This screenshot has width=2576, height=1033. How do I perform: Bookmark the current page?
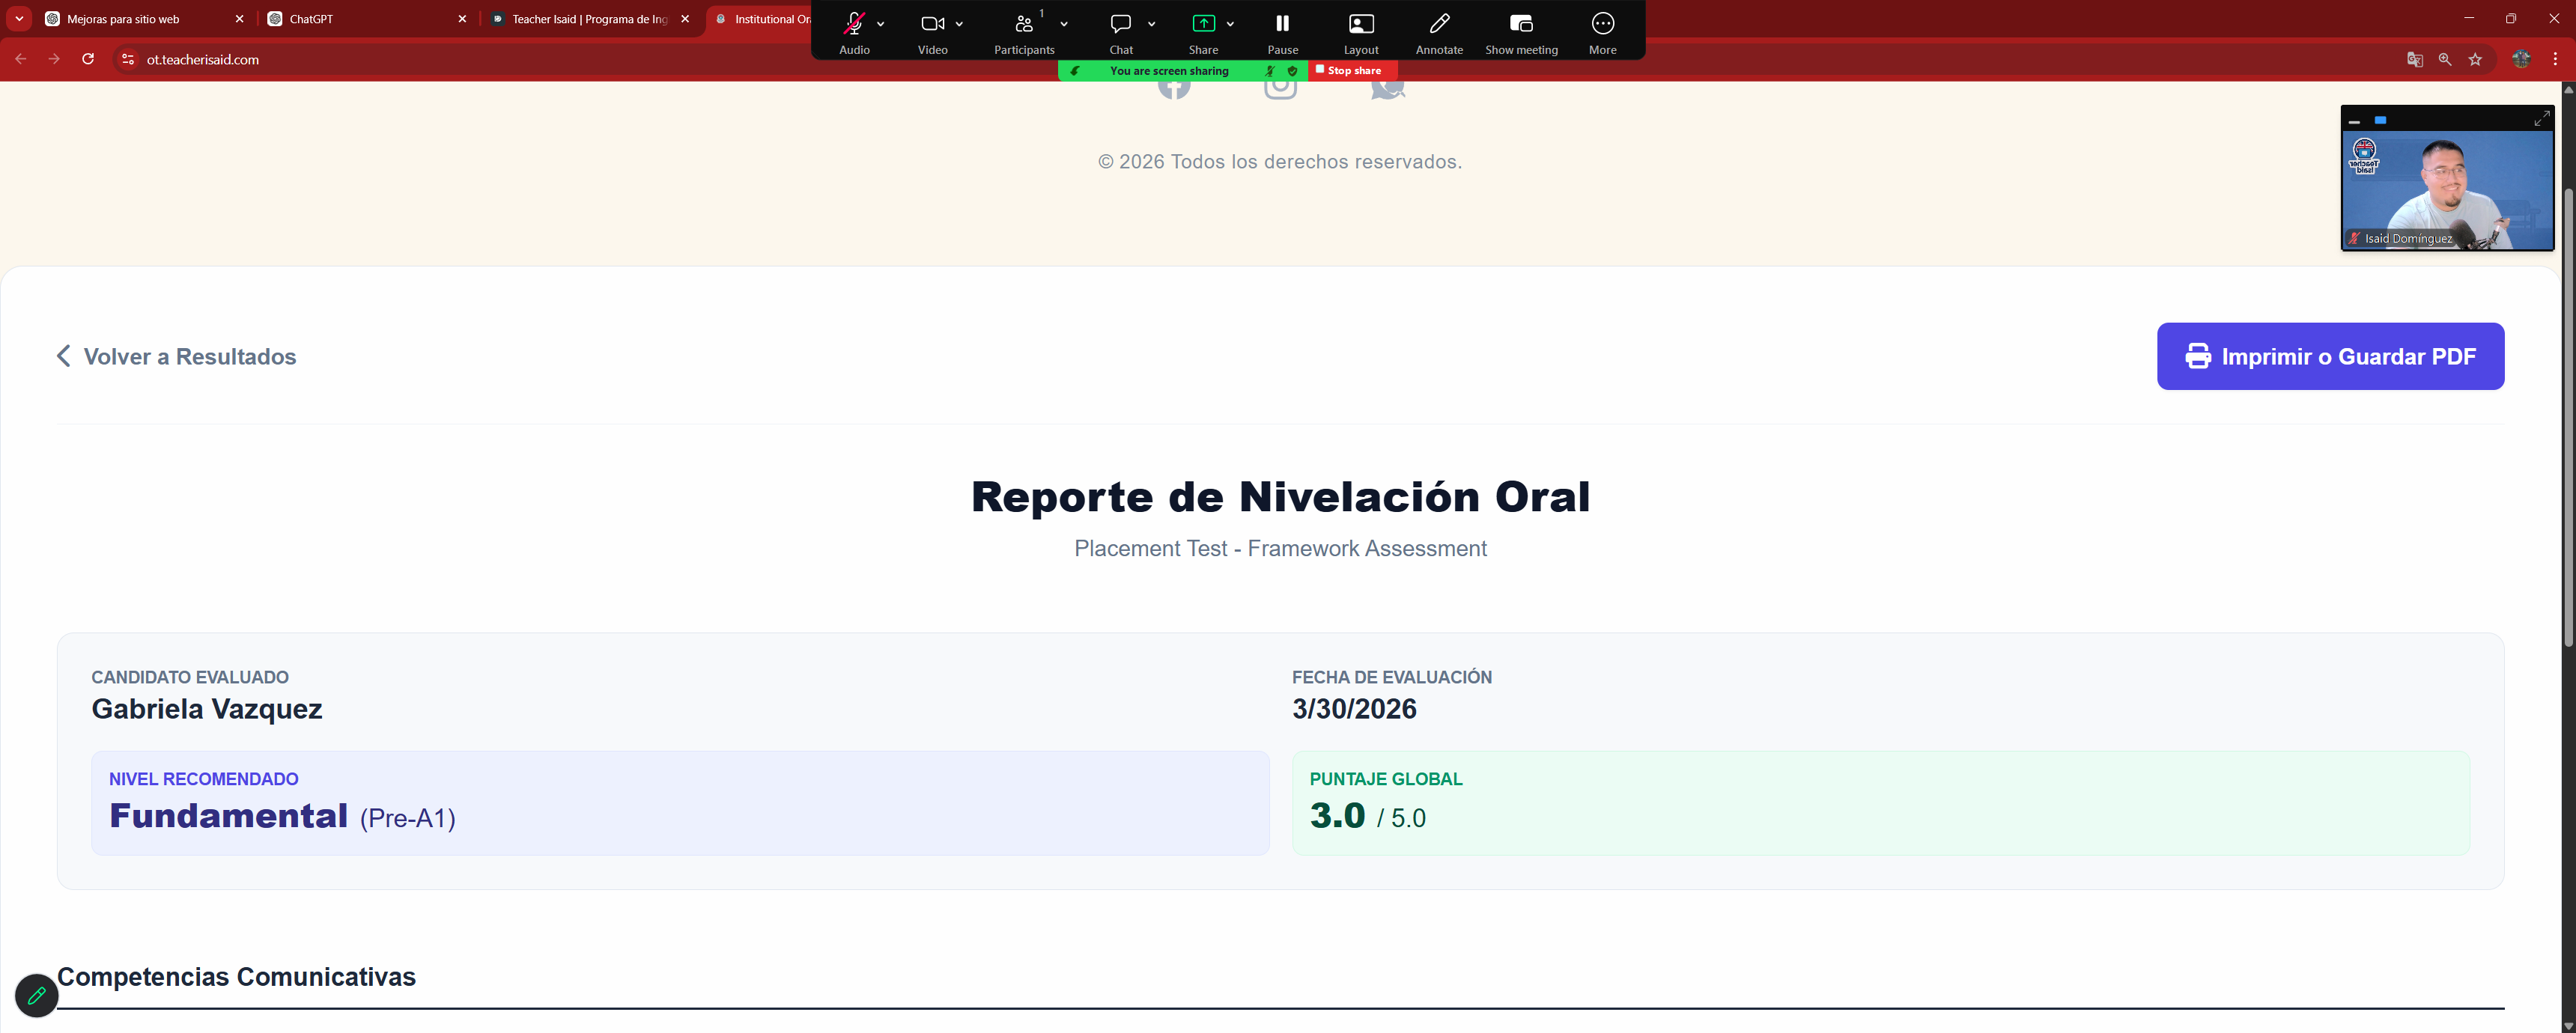2476,59
